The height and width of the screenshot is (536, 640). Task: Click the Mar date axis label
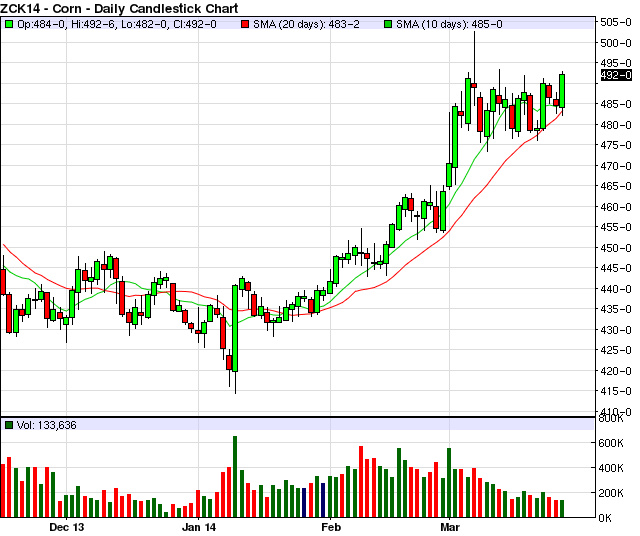[x=450, y=527]
